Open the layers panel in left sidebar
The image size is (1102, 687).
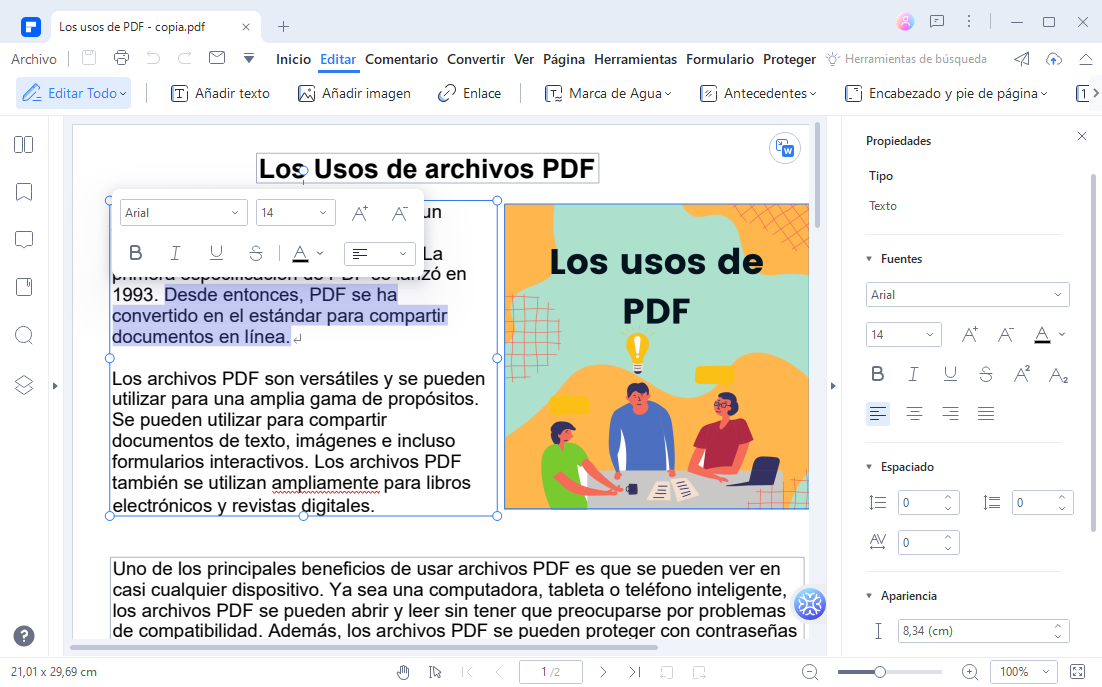point(24,384)
